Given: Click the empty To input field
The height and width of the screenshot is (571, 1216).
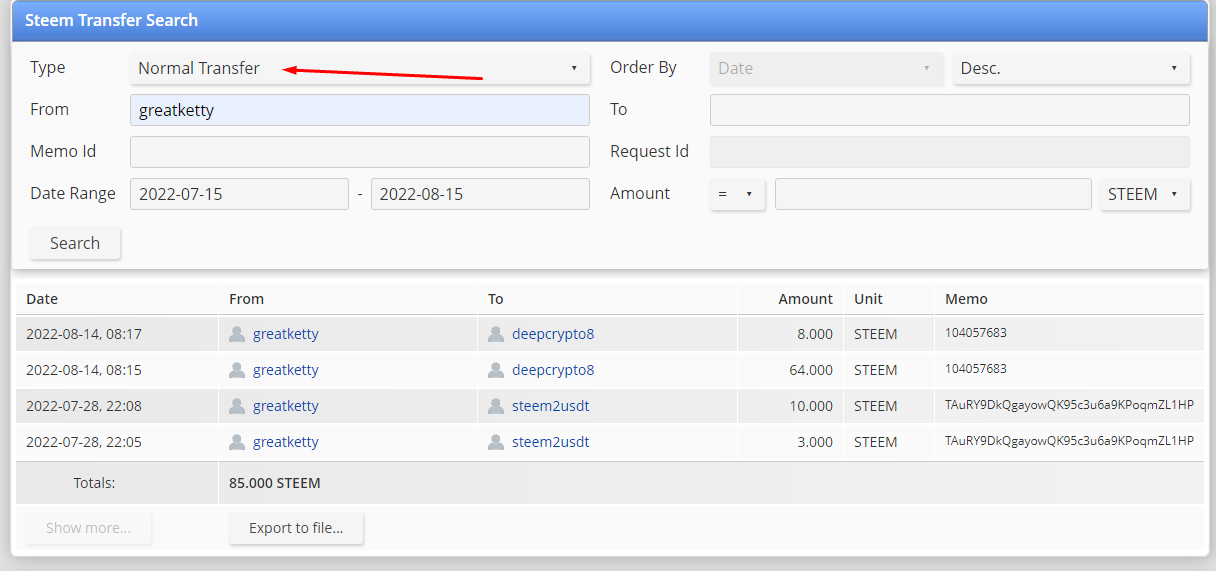Looking at the screenshot, I should (x=950, y=110).
